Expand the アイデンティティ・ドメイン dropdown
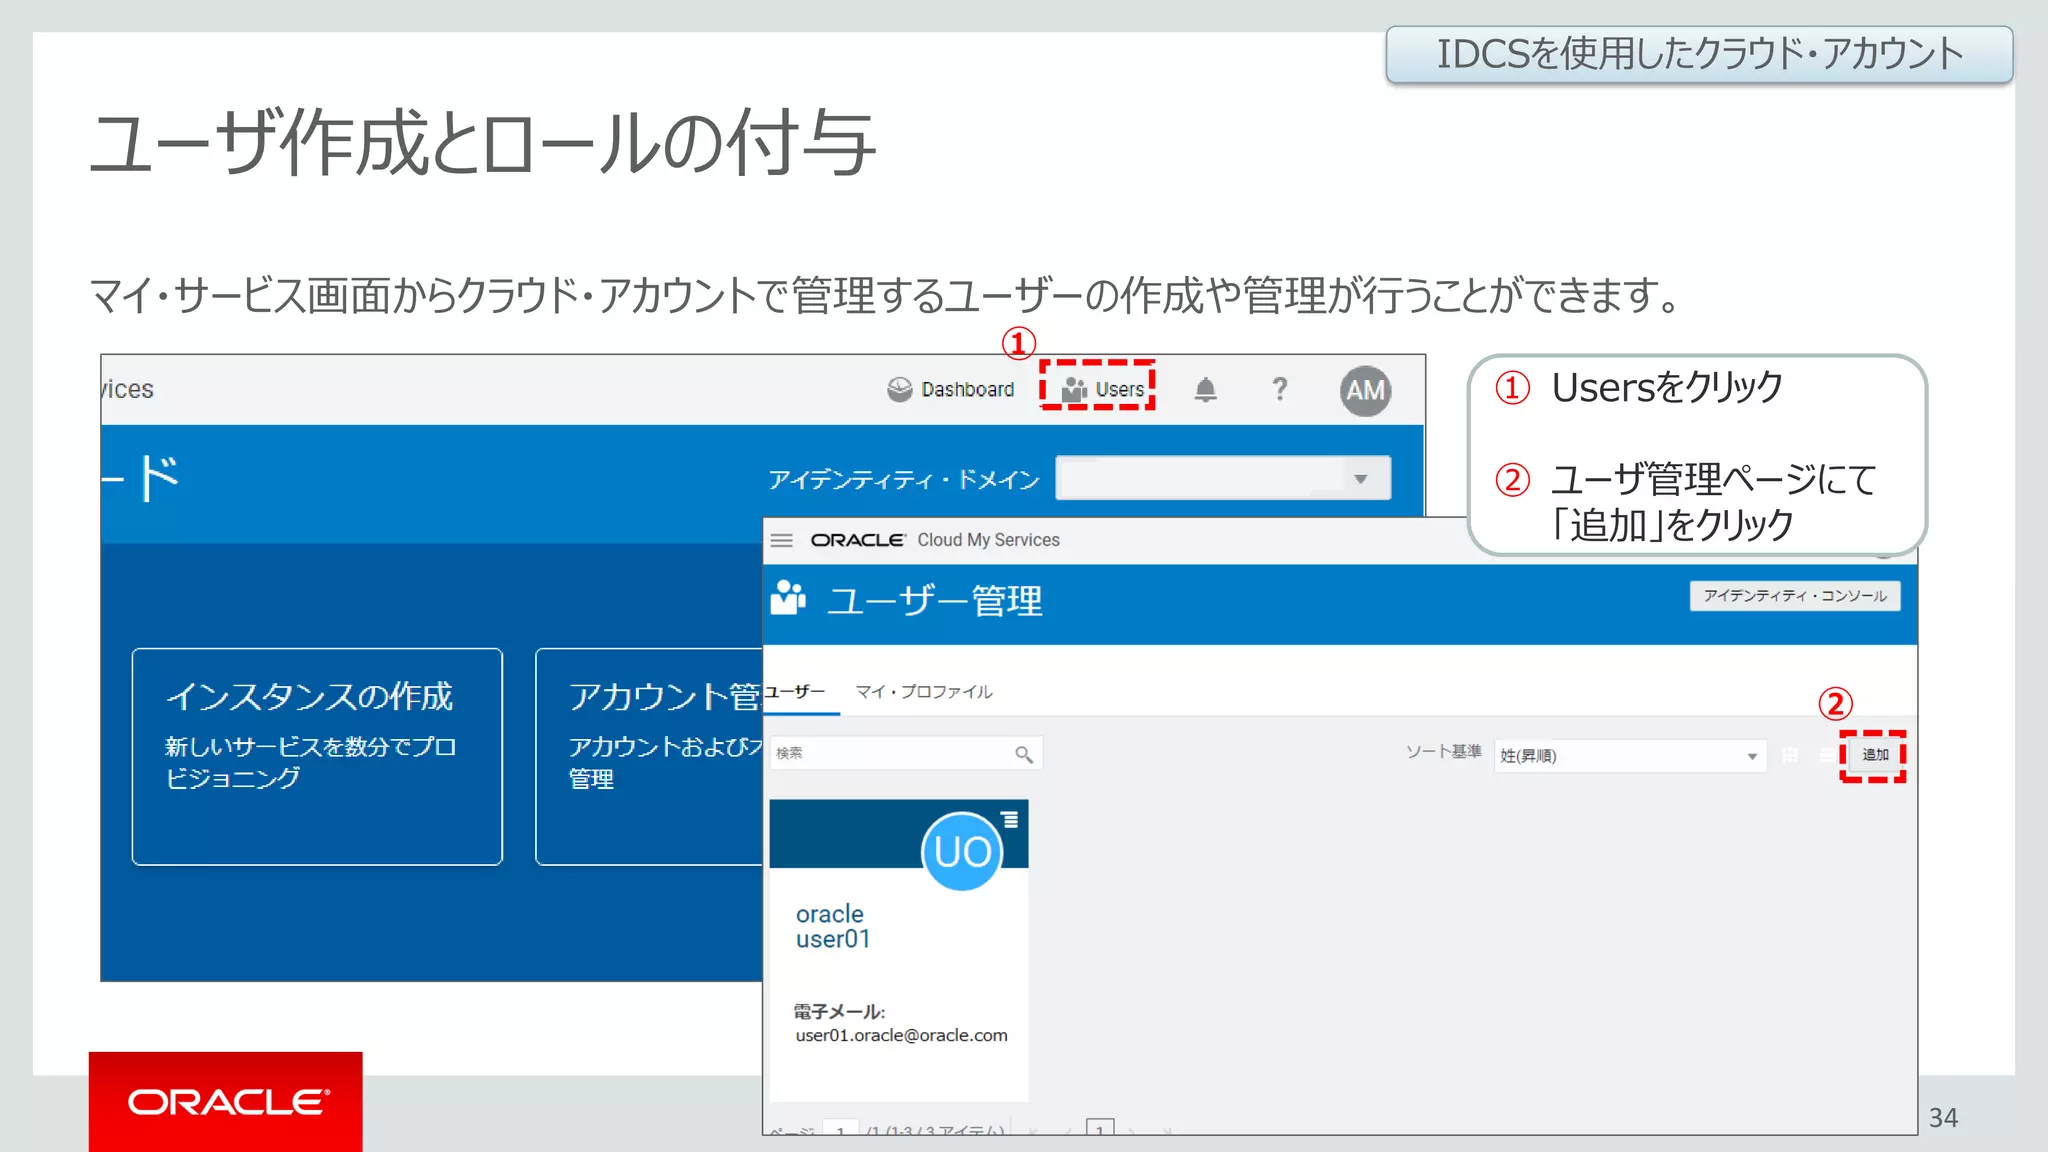Screen dimensions: 2048x1152 1223,478
